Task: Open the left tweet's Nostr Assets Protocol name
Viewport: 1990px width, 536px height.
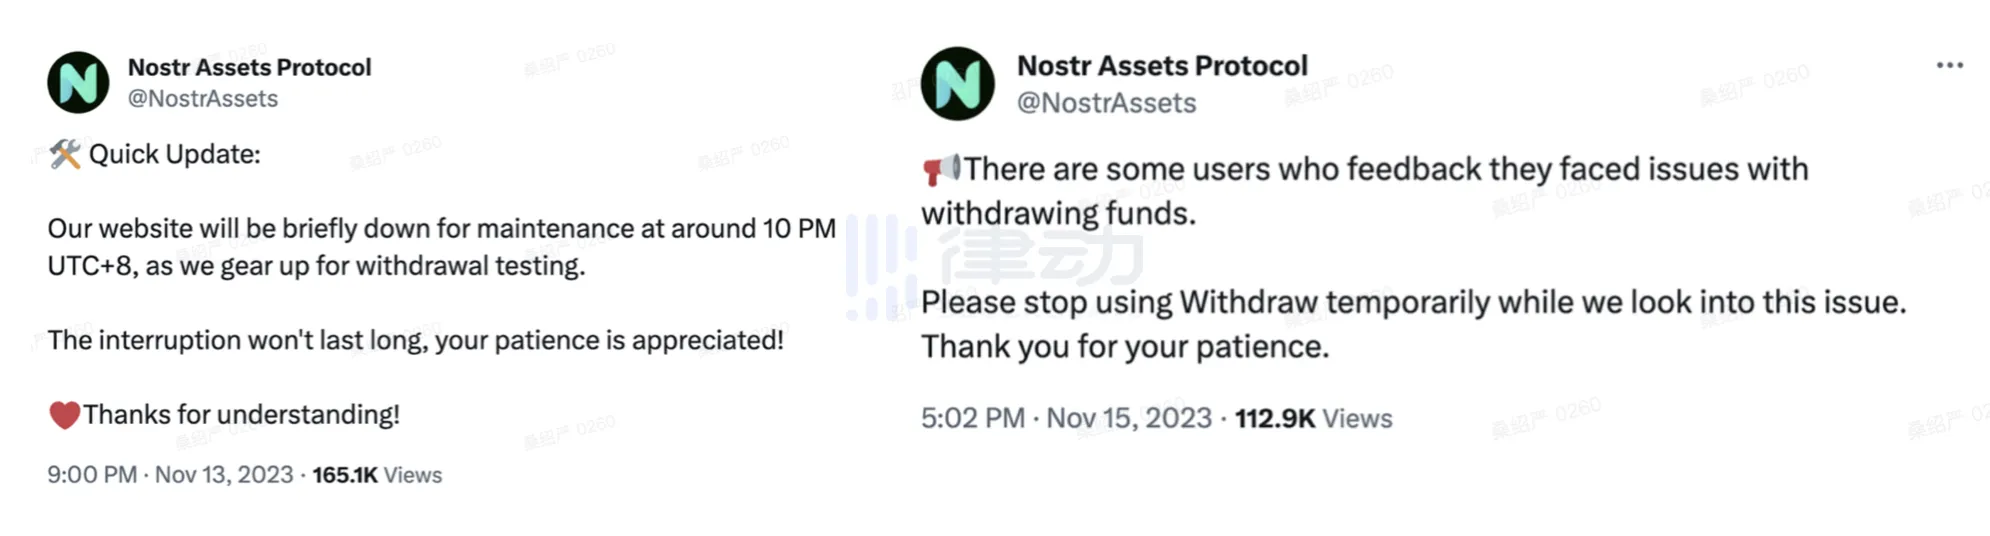Action: coord(249,67)
